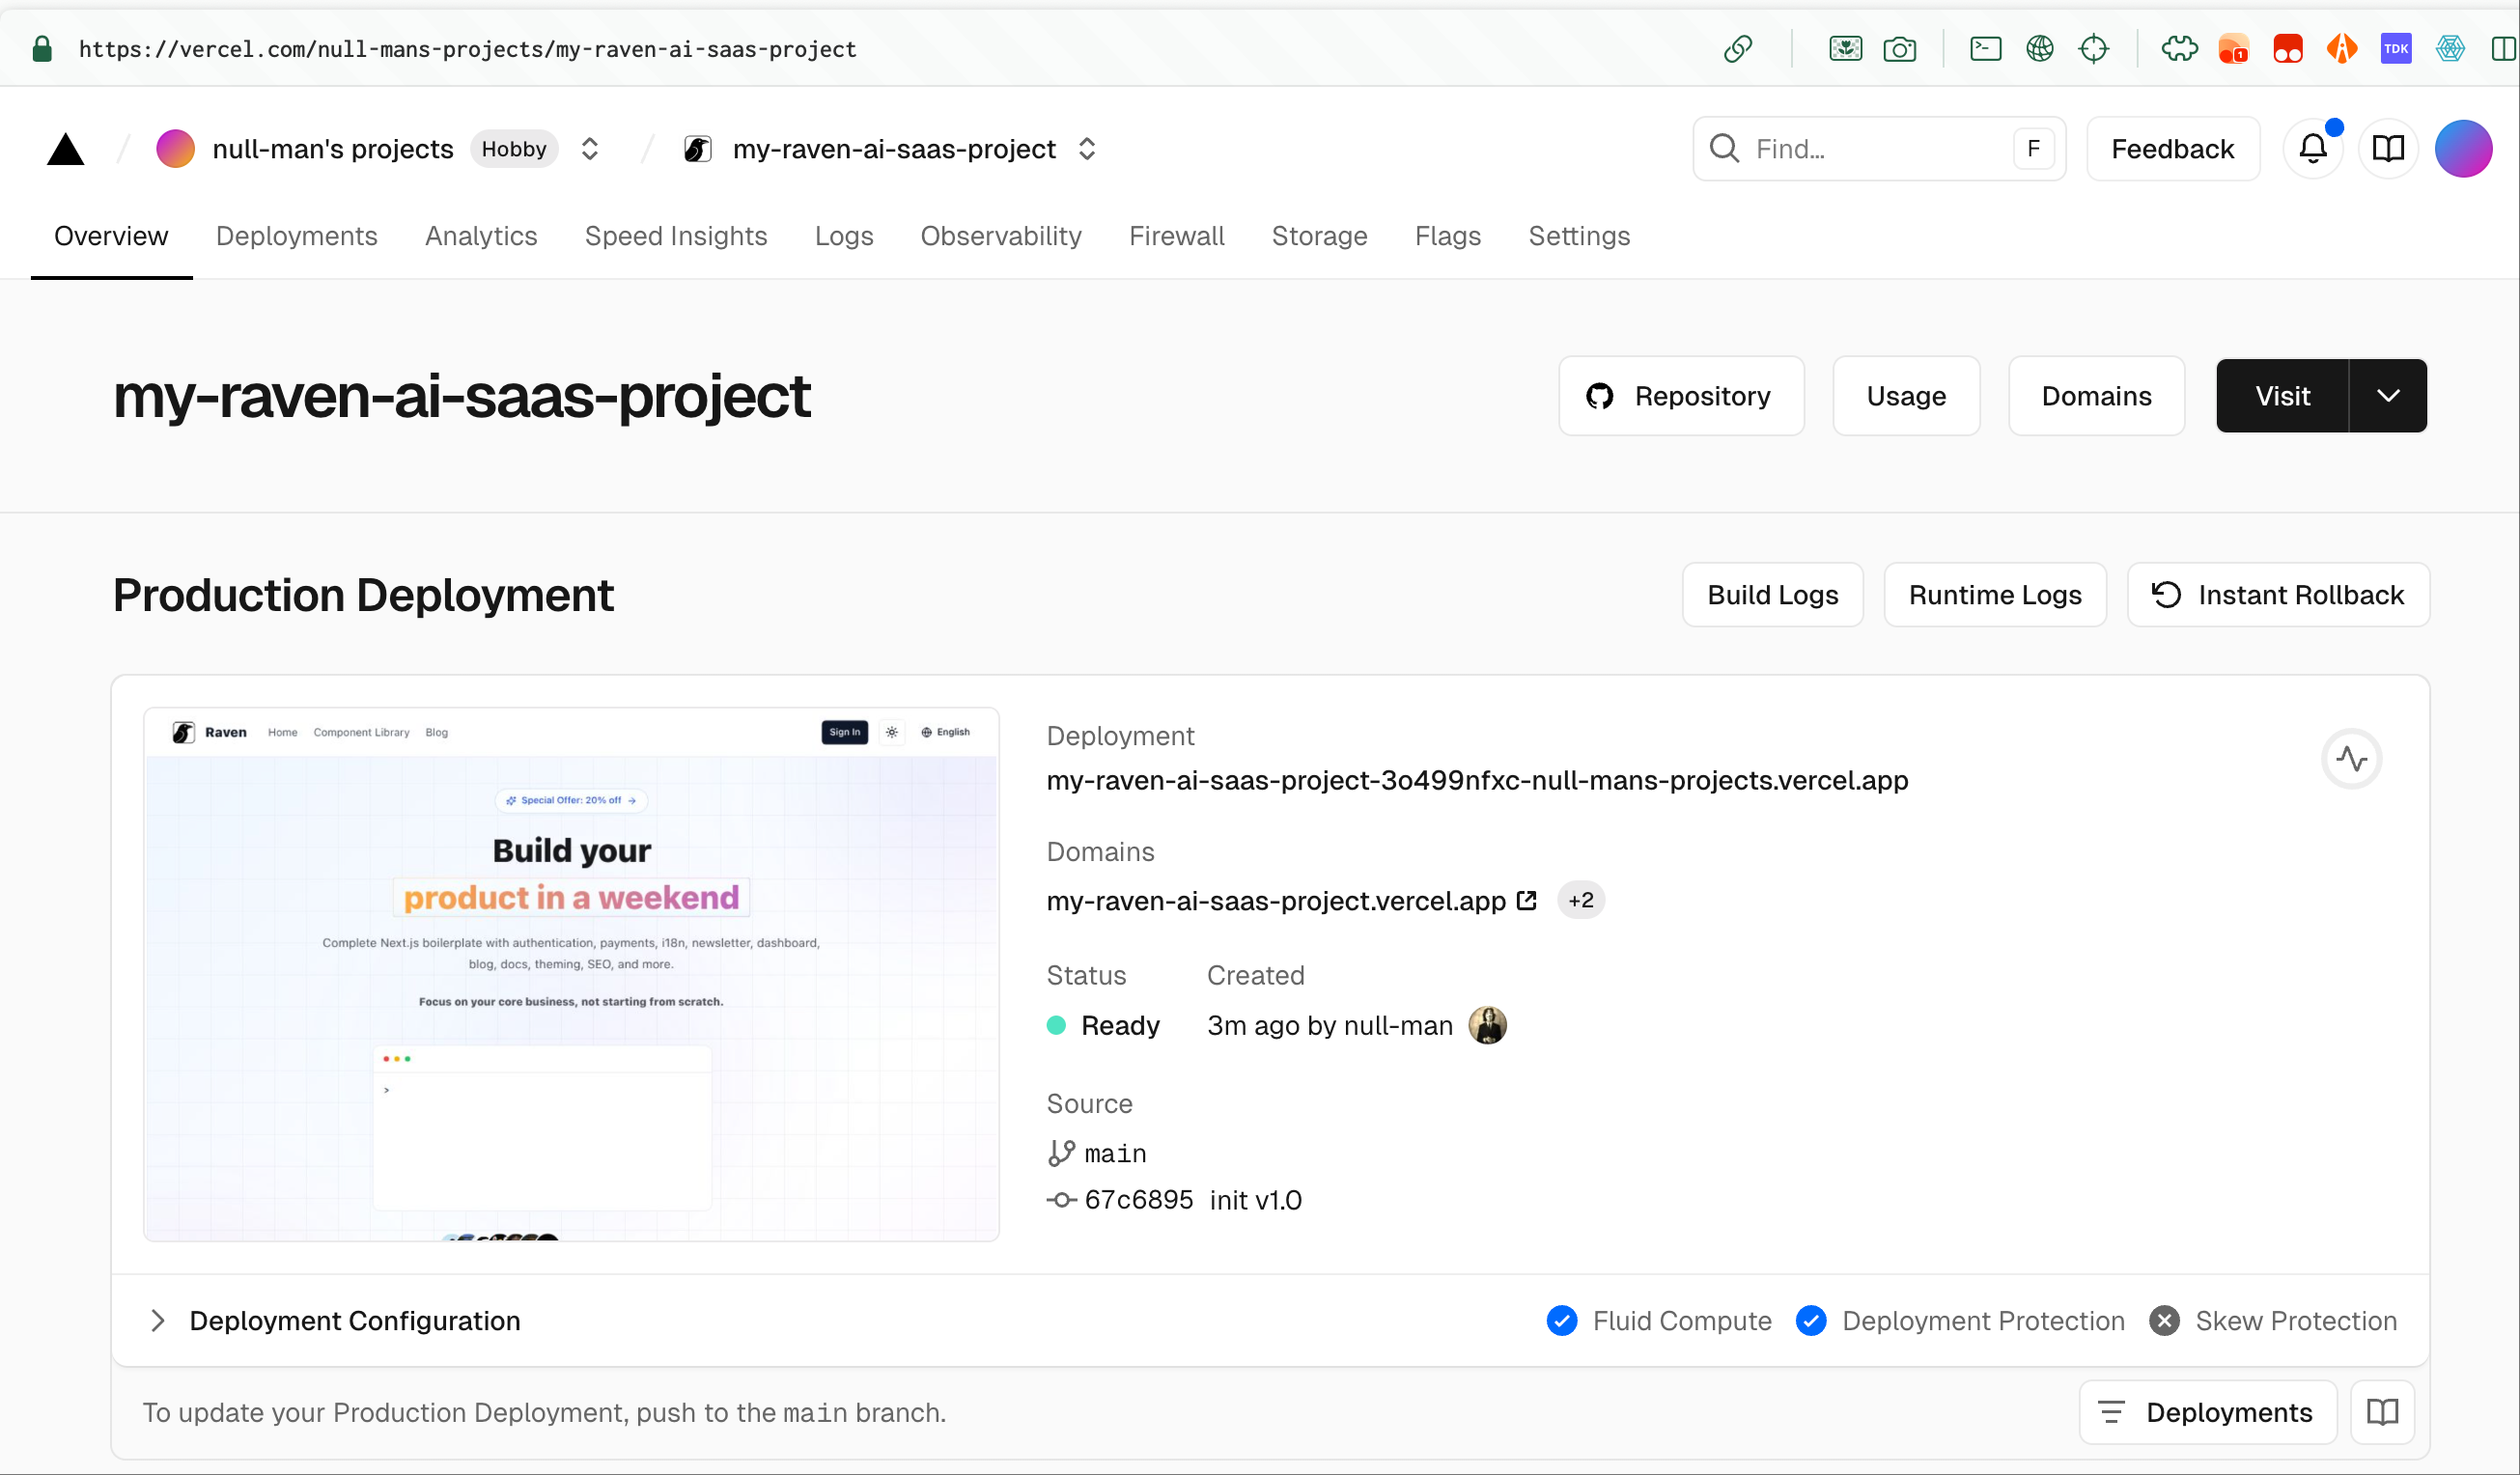Open commit 67c6895 link
The width and height of the screenshot is (2520, 1475).
pyautogui.click(x=1138, y=1199)
